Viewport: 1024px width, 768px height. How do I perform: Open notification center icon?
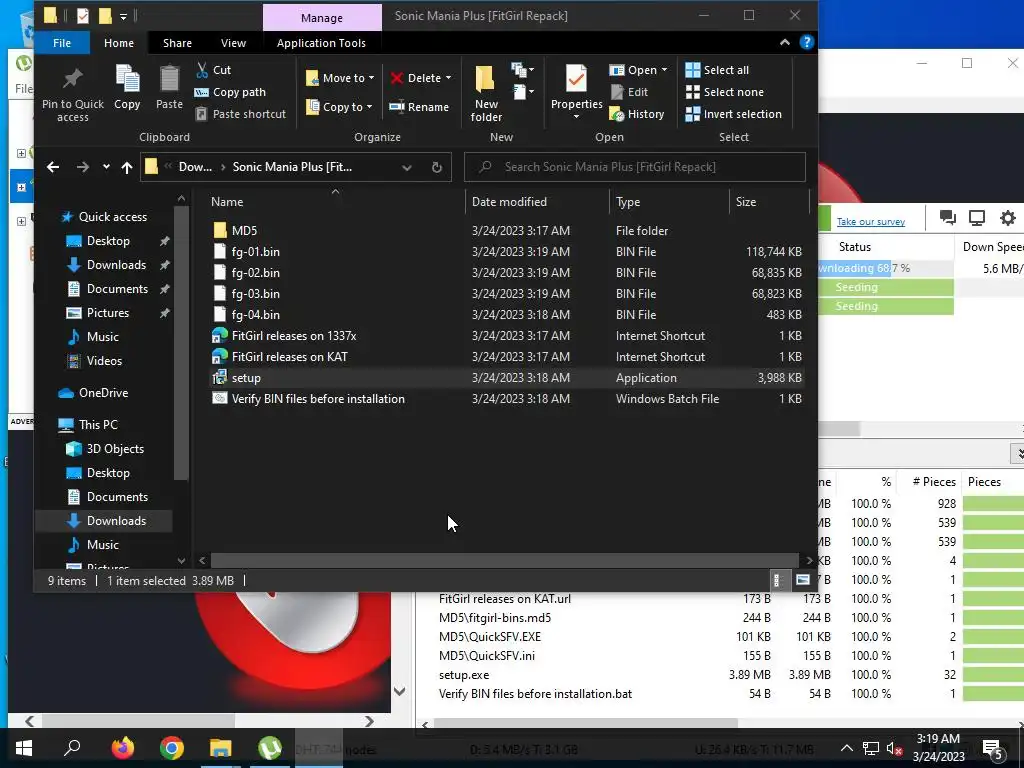(993, 748)
